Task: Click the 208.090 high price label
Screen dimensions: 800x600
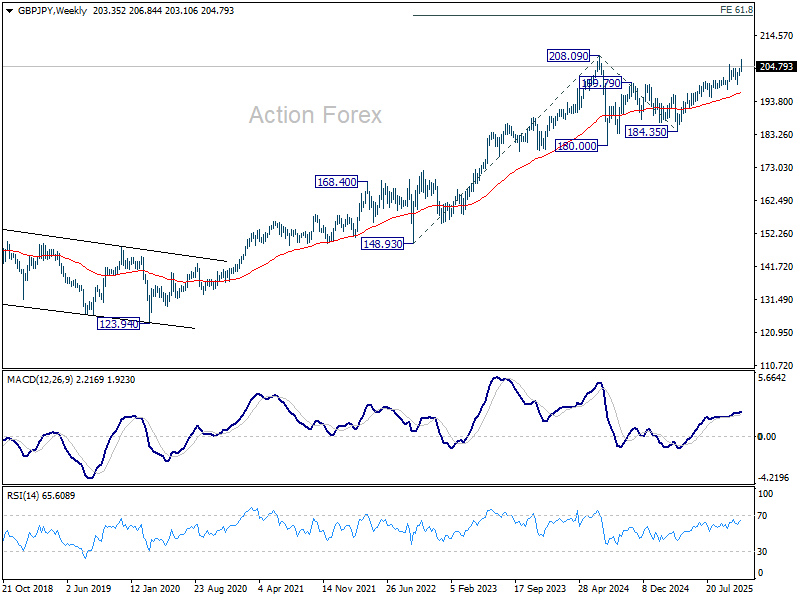Action: point(568,57)
